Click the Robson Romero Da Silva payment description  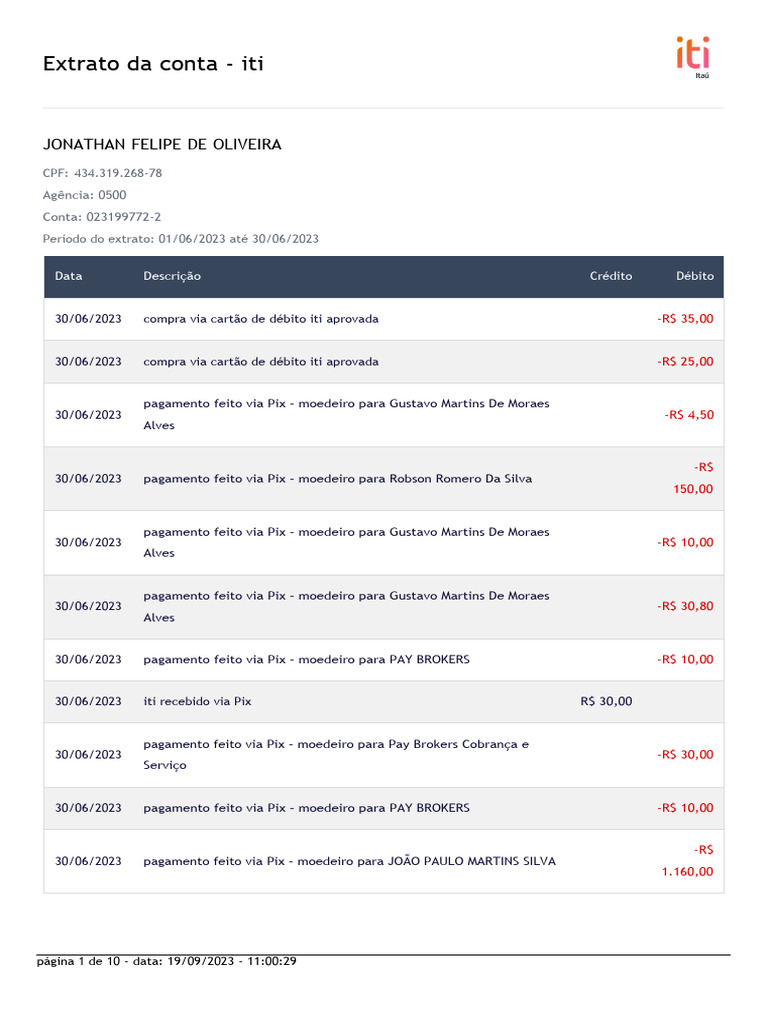tap(337, 479)
